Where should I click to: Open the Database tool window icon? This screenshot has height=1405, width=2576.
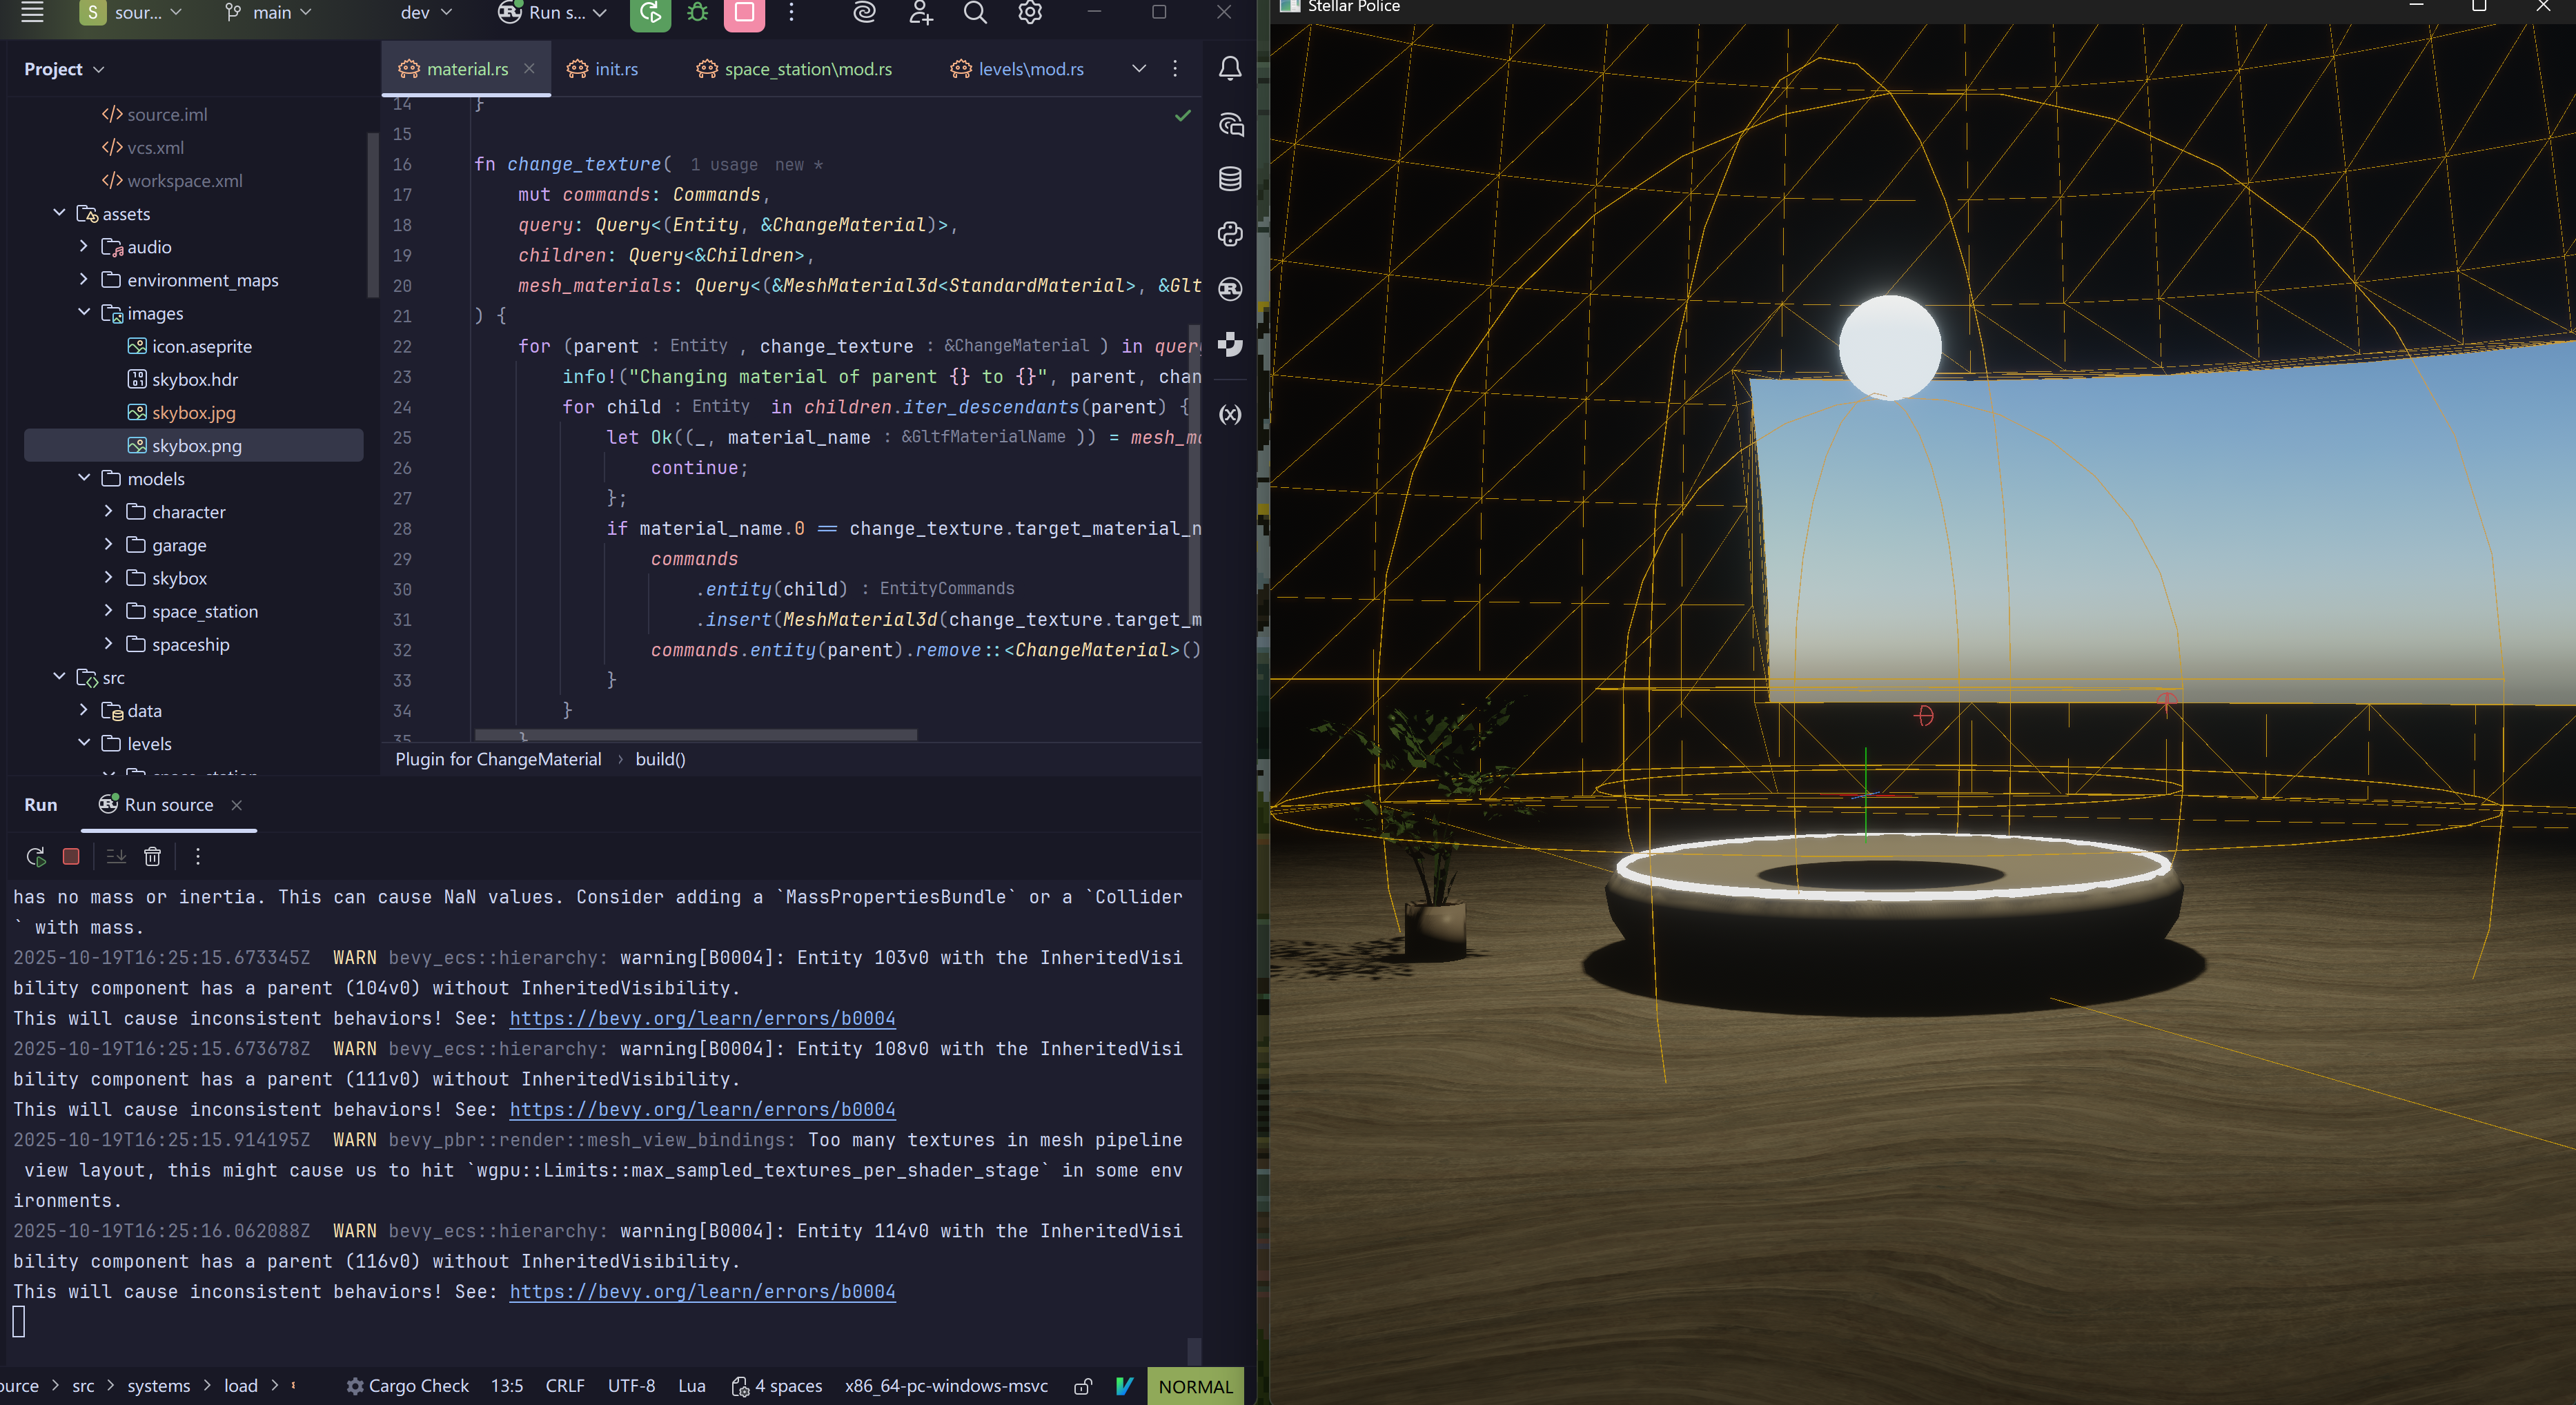[x=1230, y=179]
